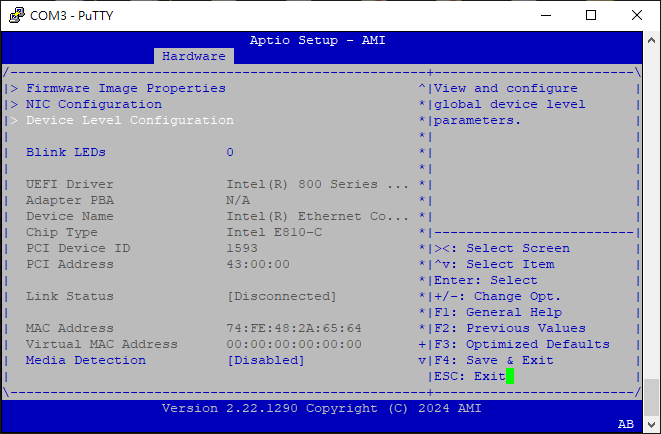Click the Virtual MAC Address value
The width and height of the screenshot is (661, 434).
click(294, 344)
